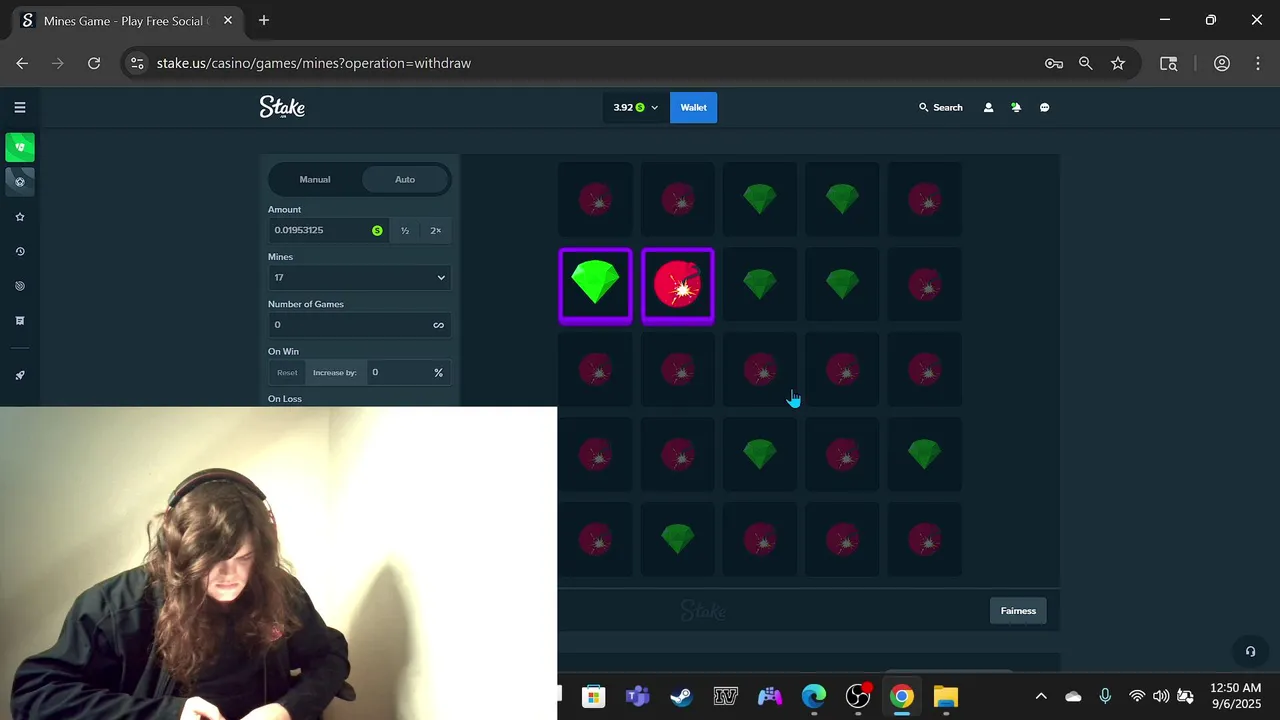
Task: Open the volume tray control
Action: click(x=1161, y=696)
